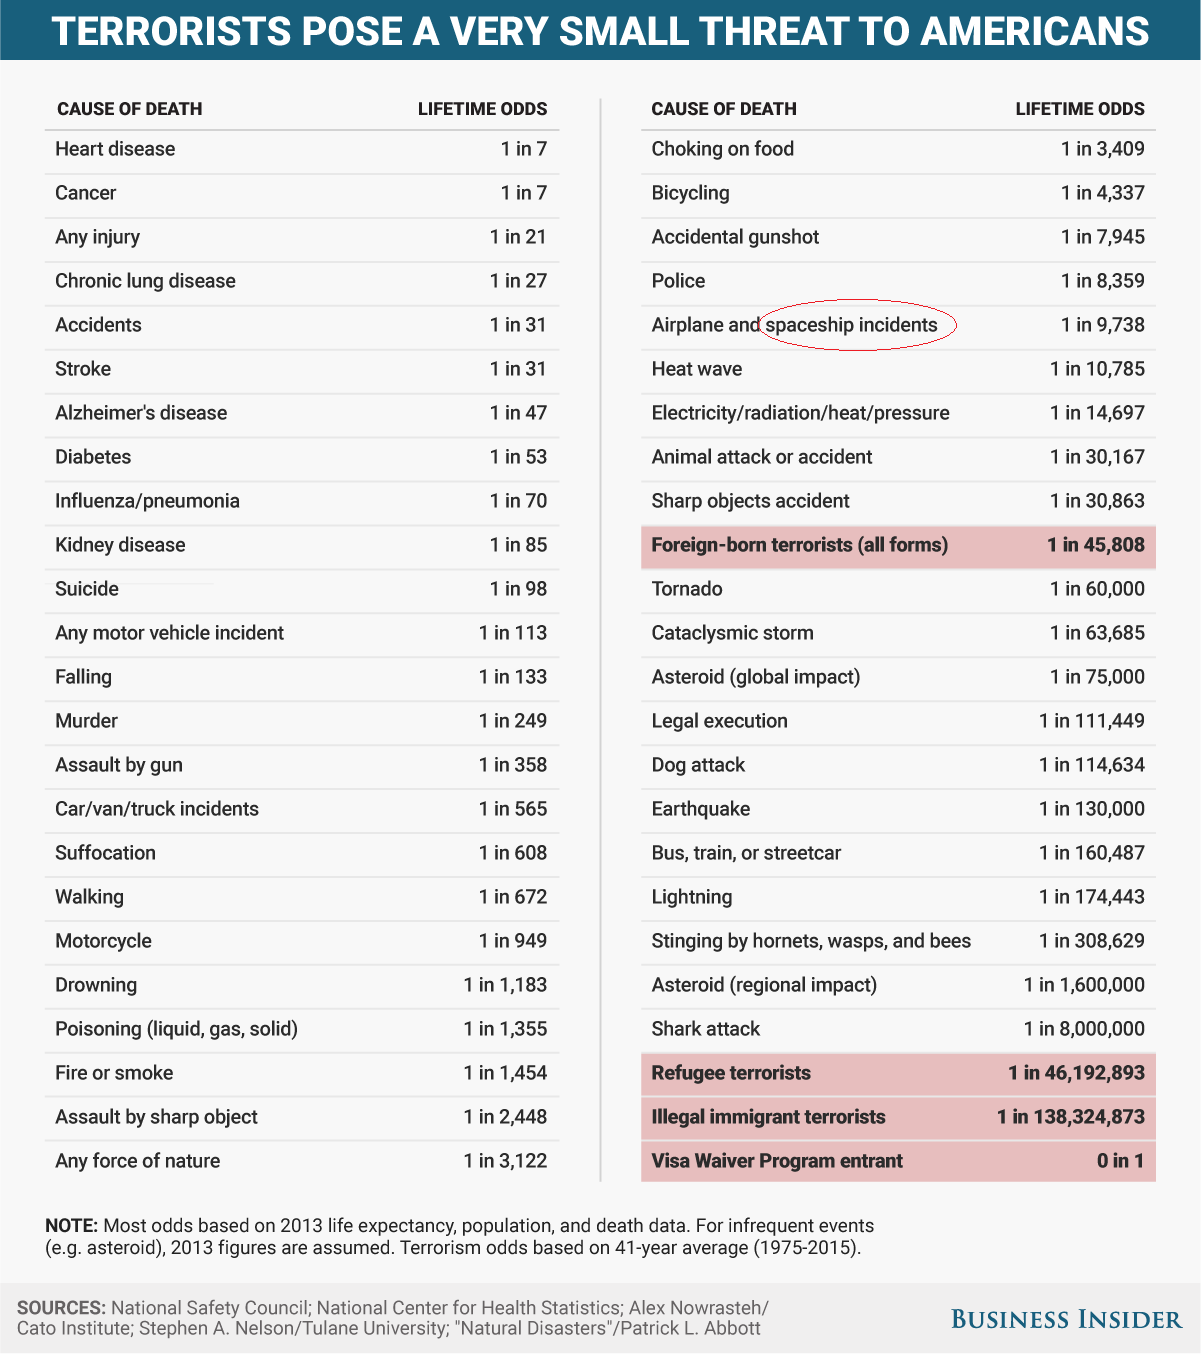Click the 'Choking on food' entry
The image size is (1201, 1354).
(723, 149)
